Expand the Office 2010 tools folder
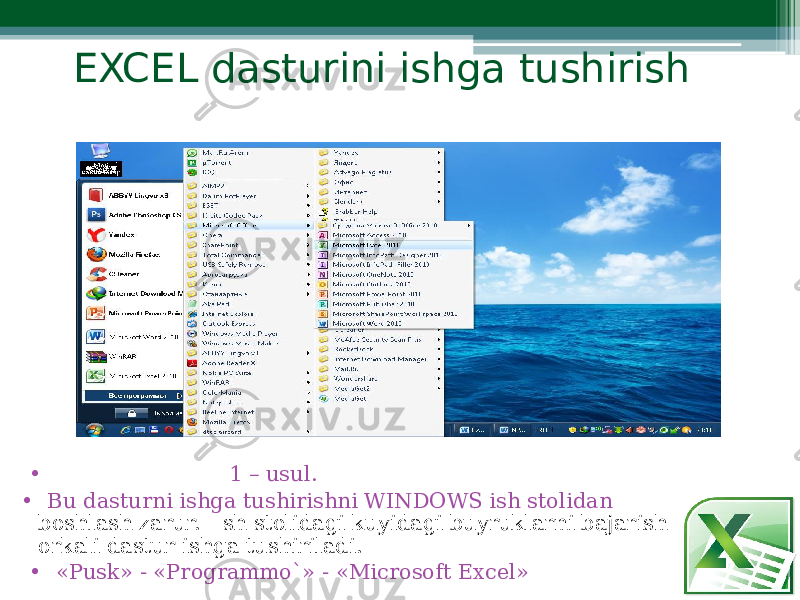800x600 pixels. (394, 225)
